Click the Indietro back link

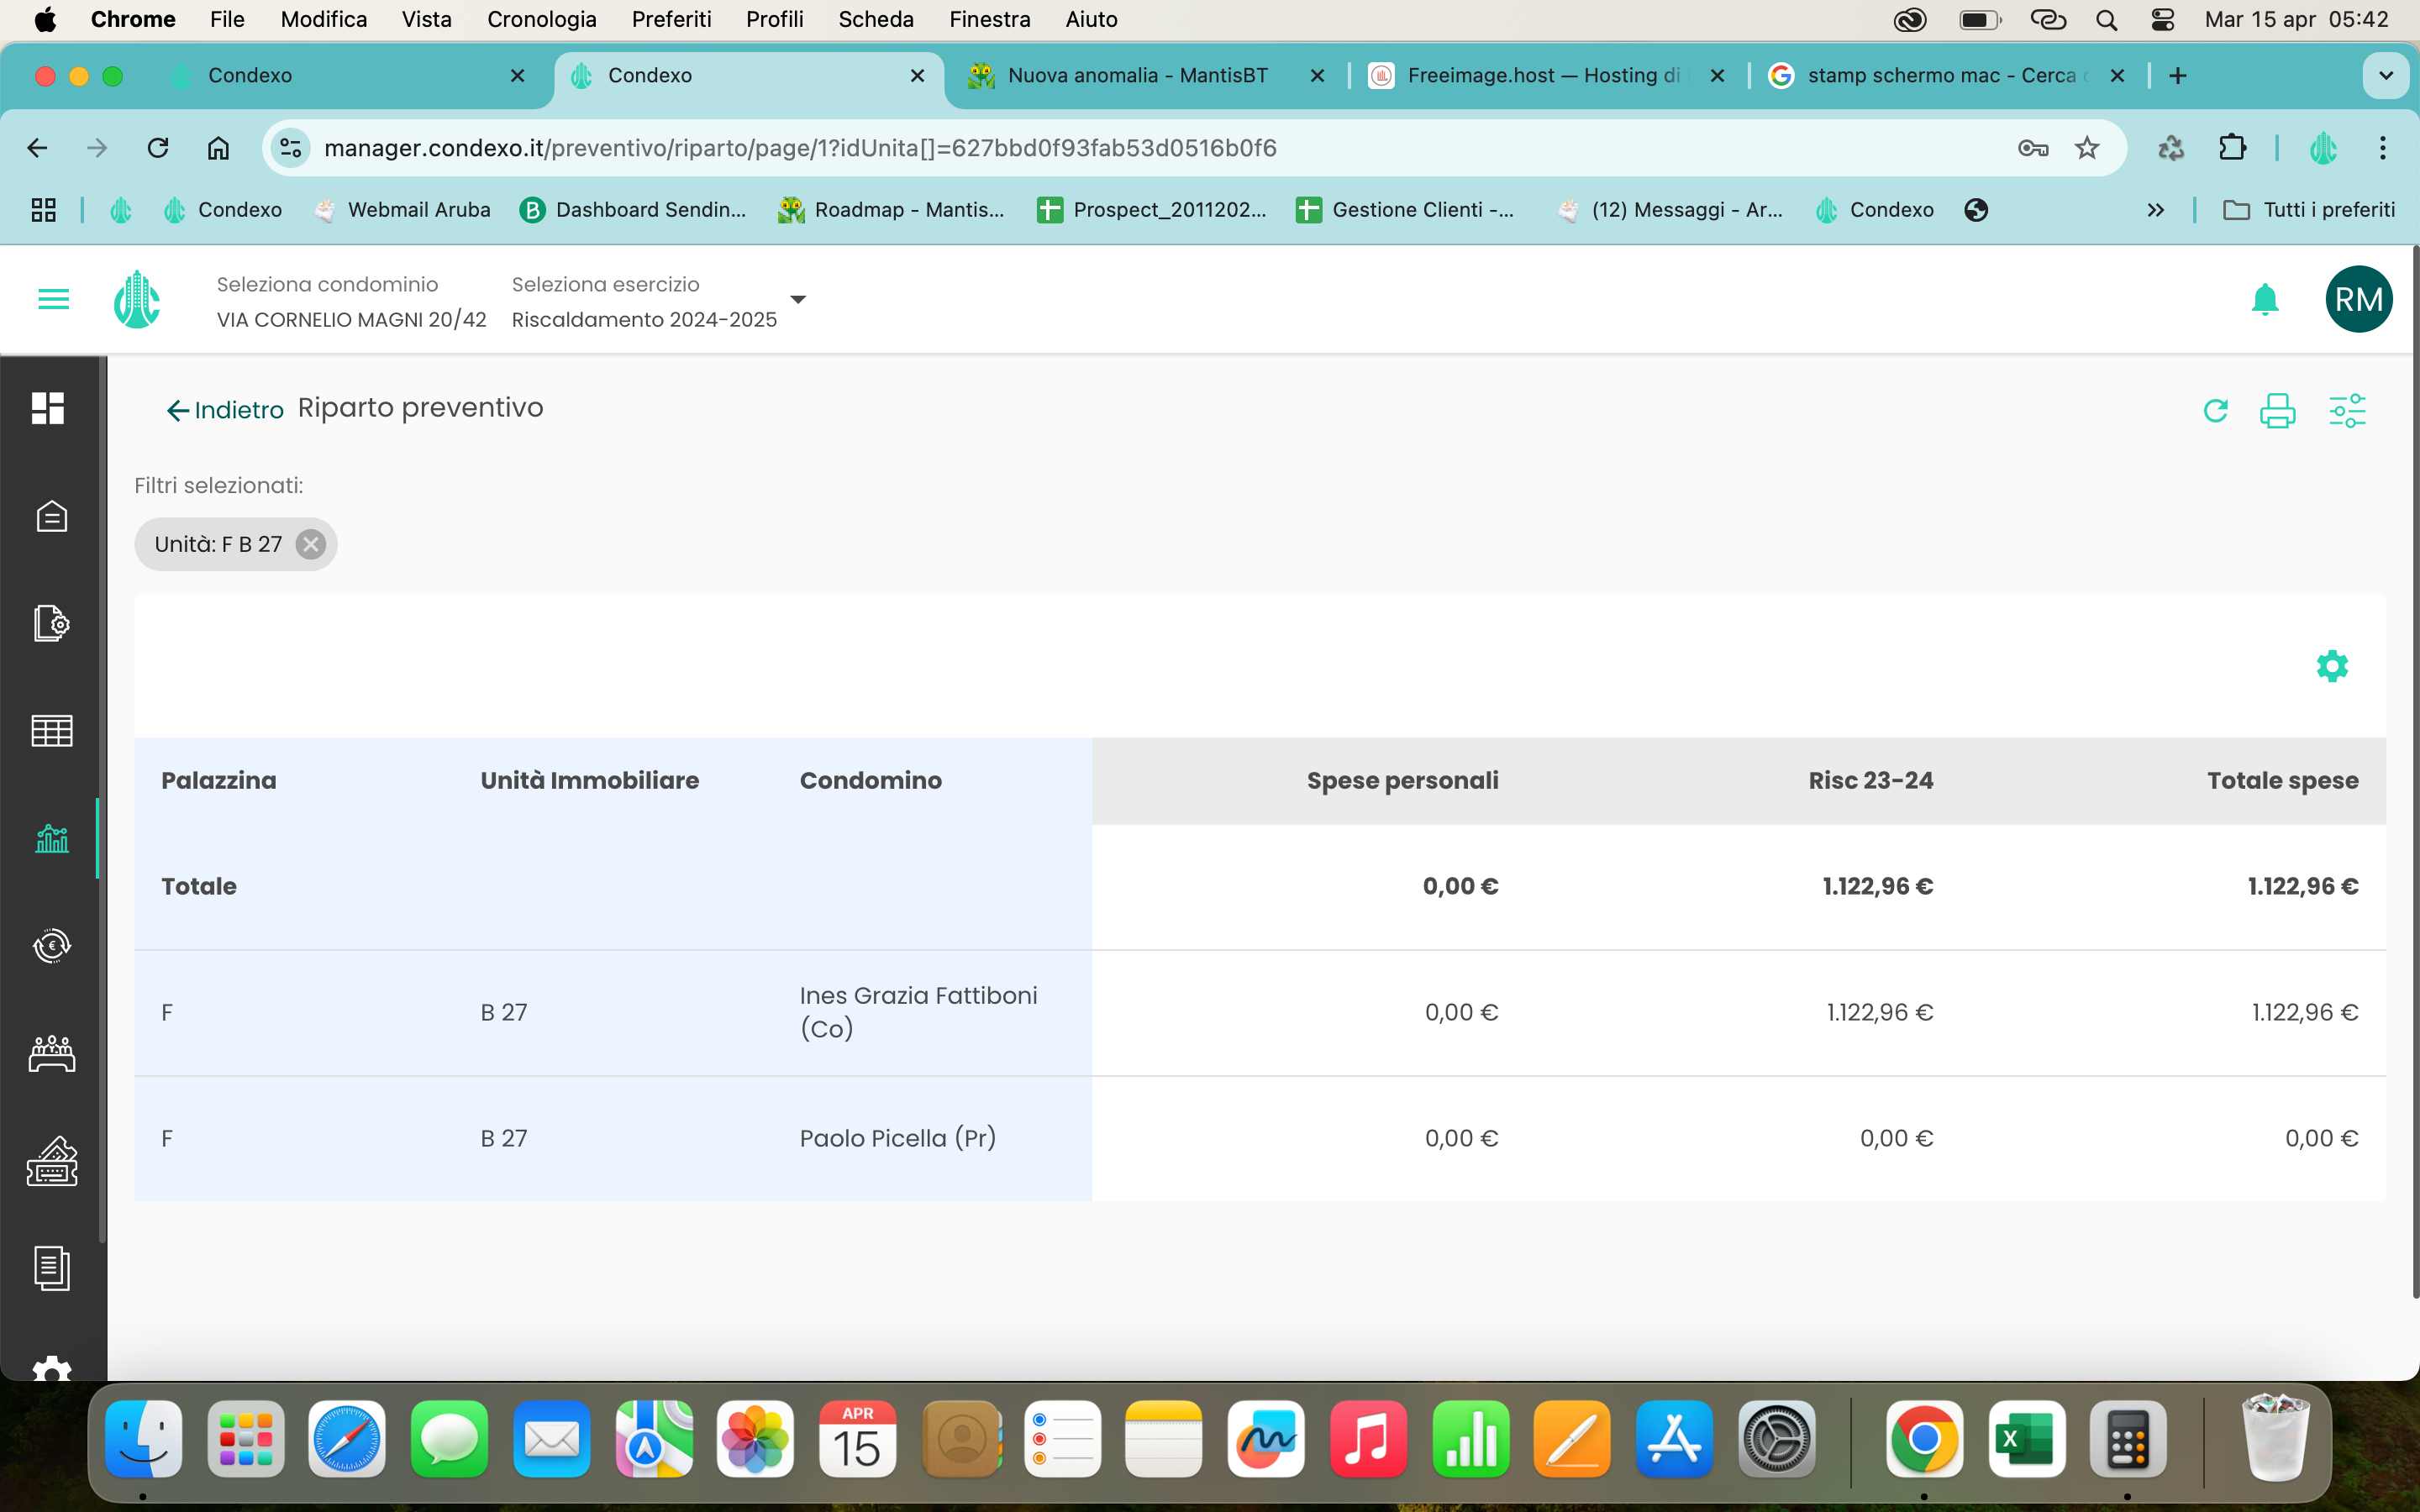coord(225,410)
